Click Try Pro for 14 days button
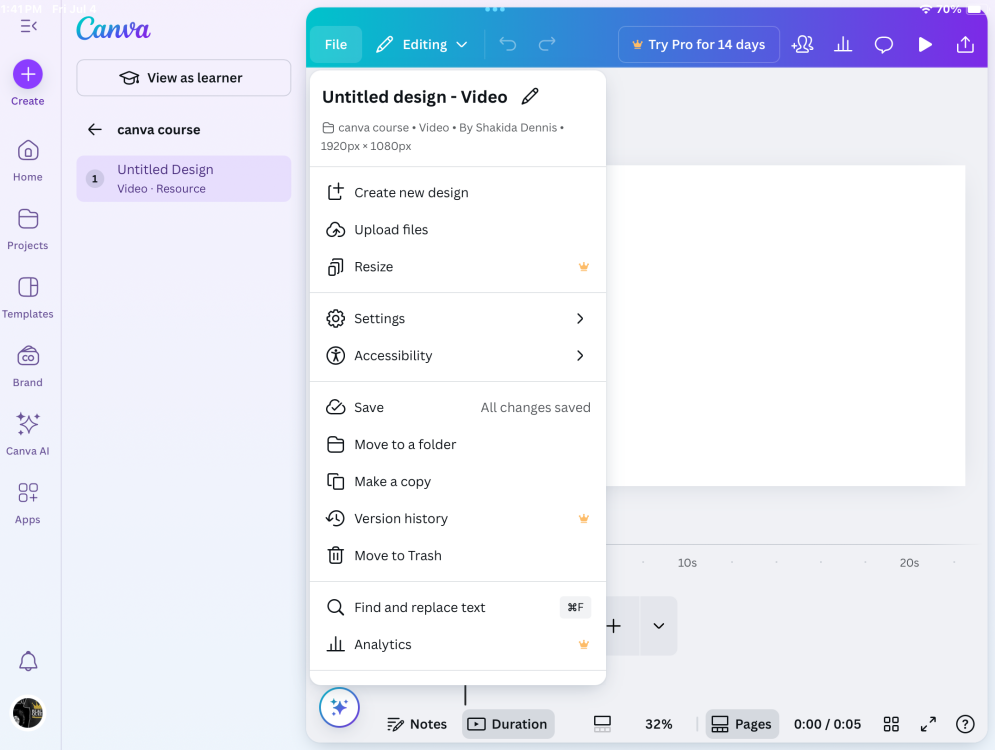This screenshot has height=750, width=995. 699,45
